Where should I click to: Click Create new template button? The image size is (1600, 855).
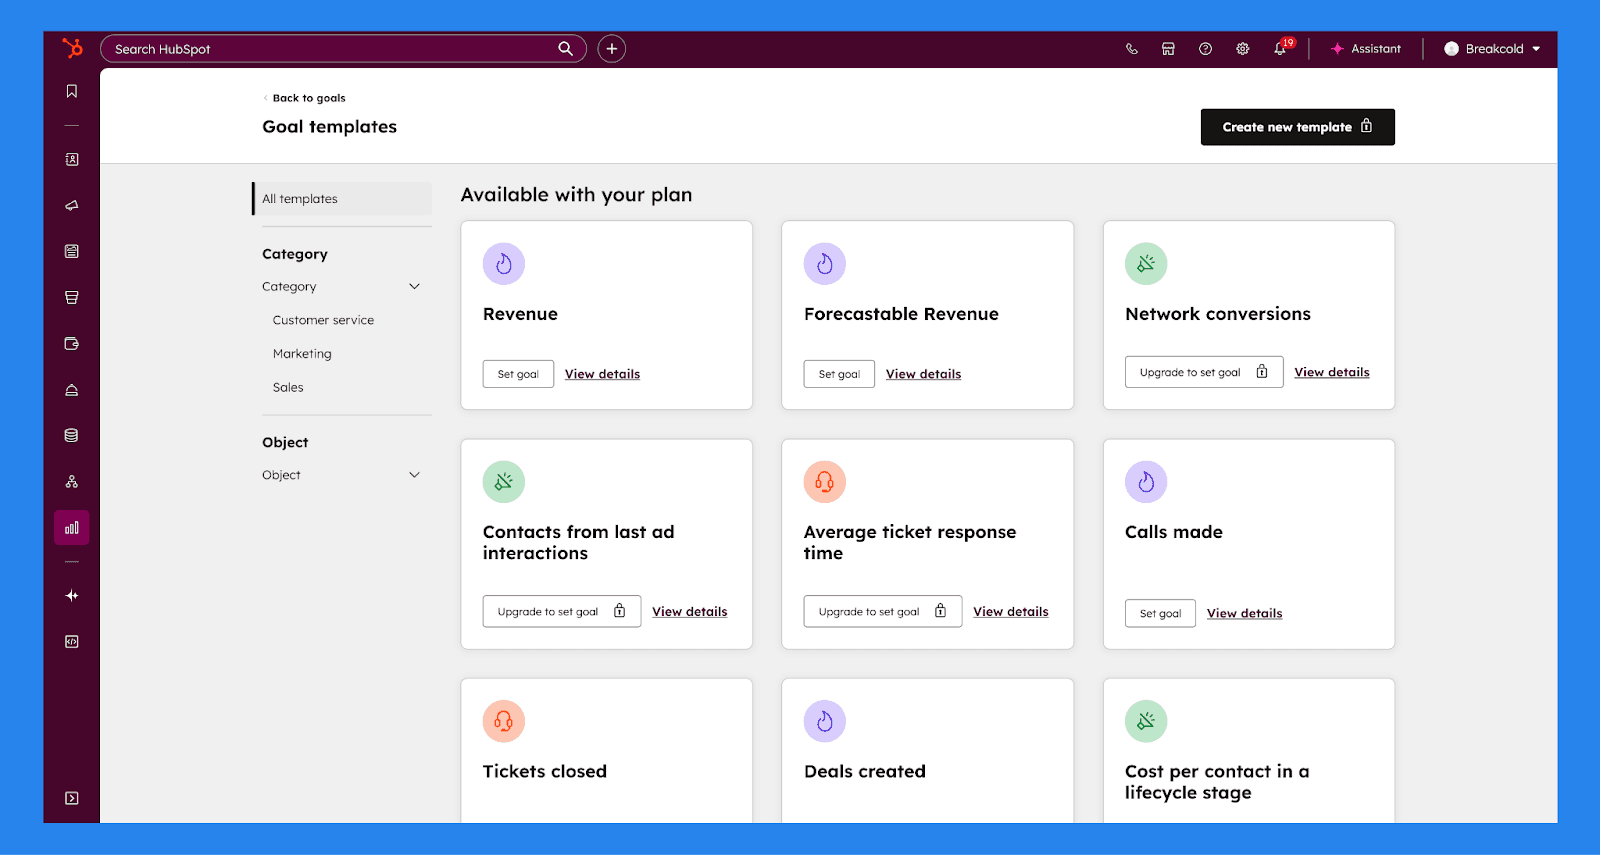point(1297,127)
